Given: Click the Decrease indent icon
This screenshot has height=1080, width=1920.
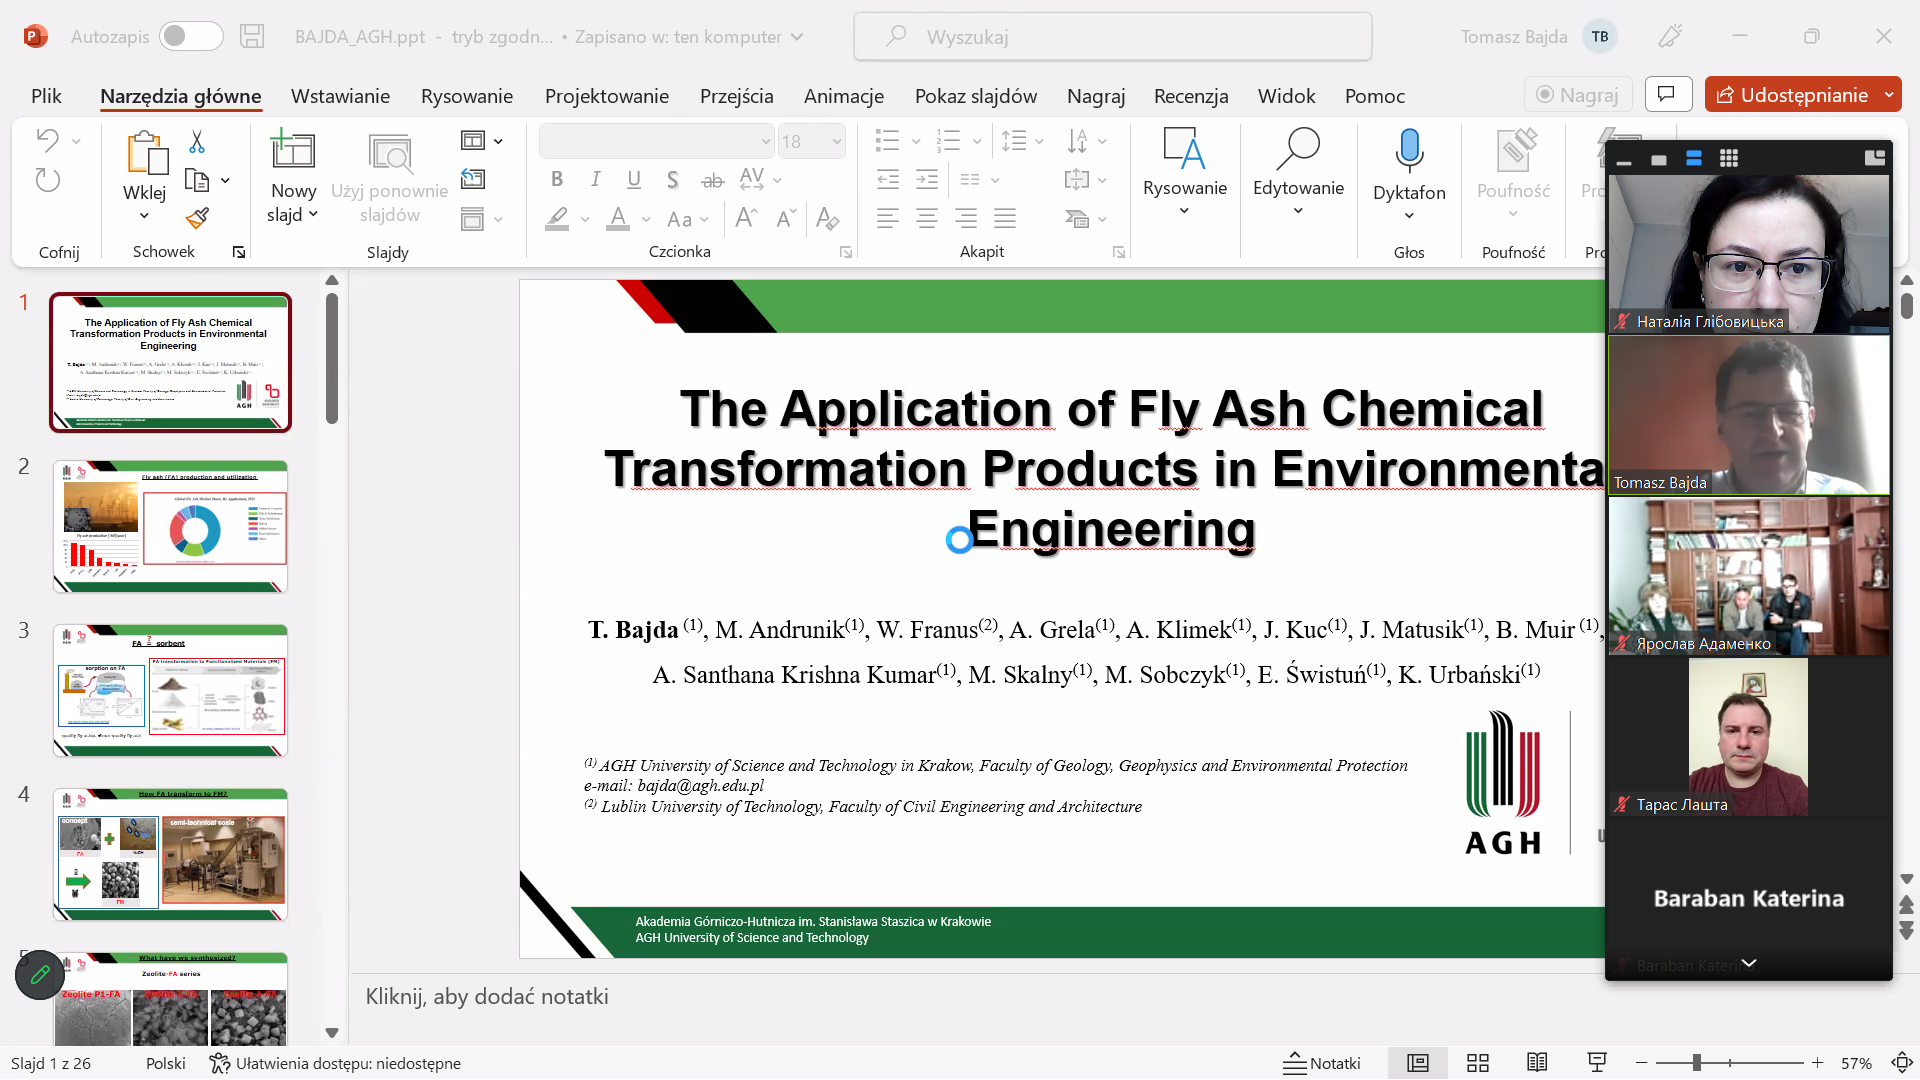Looking at the screenshot, I should point(887,180).
